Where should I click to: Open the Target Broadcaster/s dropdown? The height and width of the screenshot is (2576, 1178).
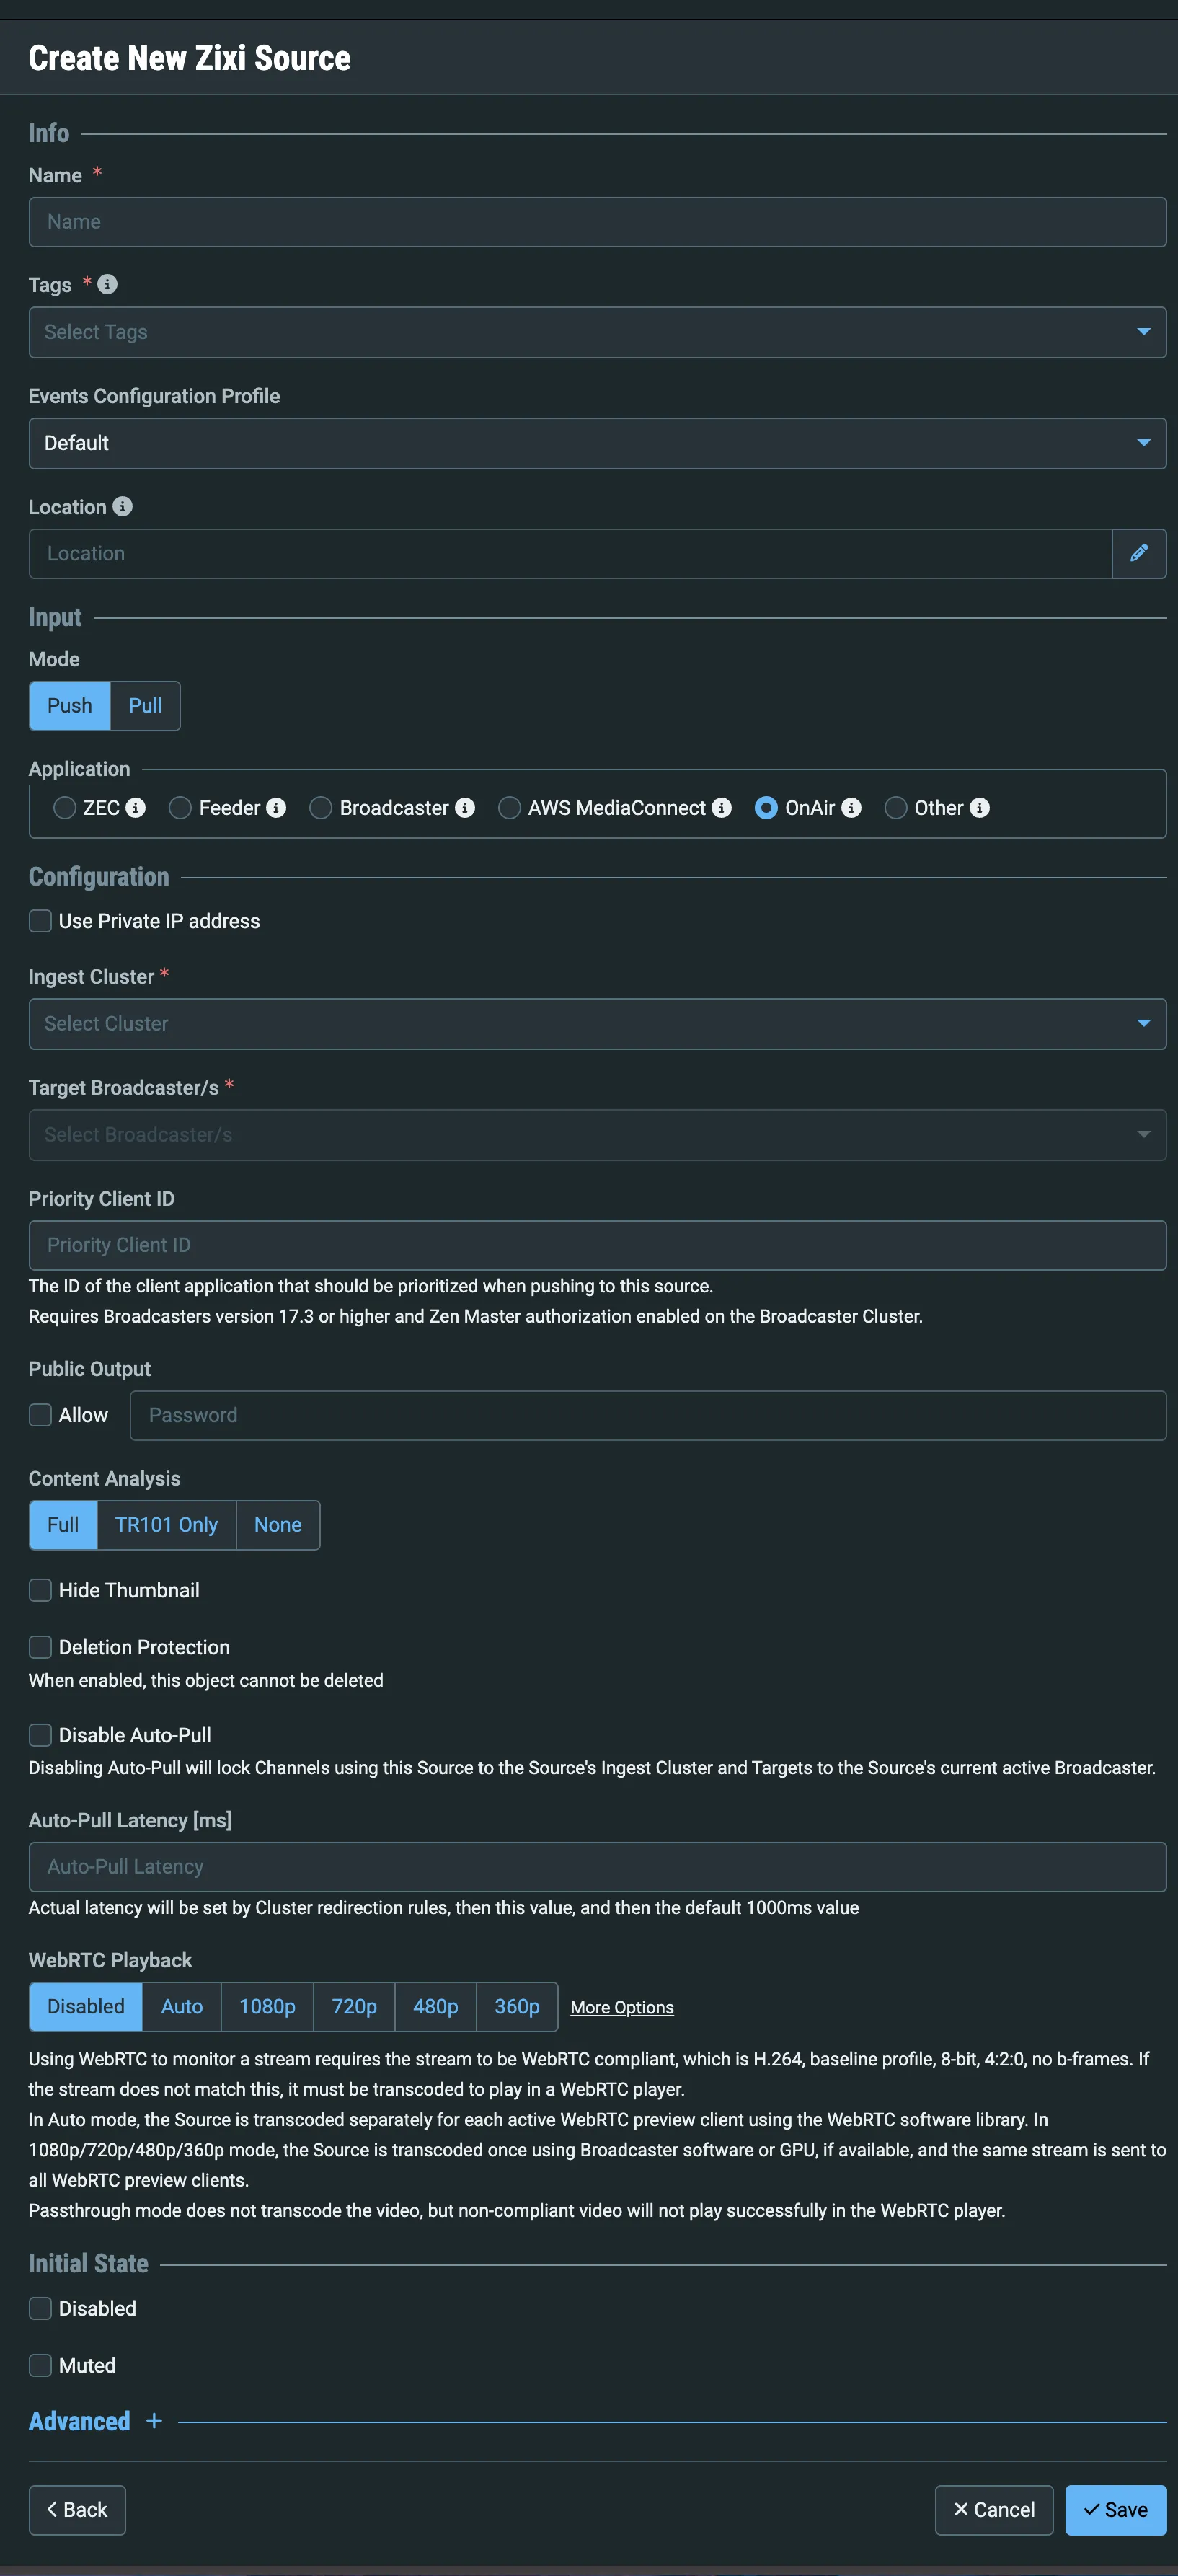(597, 1135)
